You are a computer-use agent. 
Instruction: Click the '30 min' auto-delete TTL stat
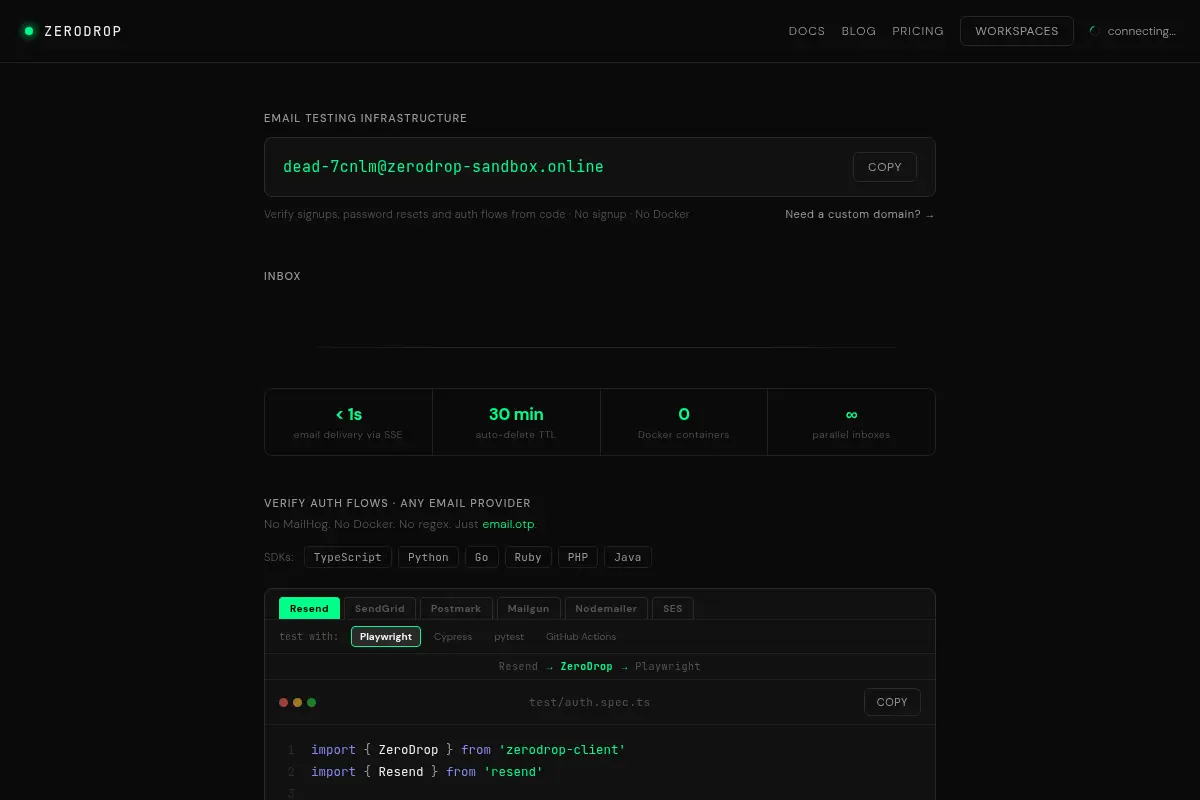coord(516,422)
